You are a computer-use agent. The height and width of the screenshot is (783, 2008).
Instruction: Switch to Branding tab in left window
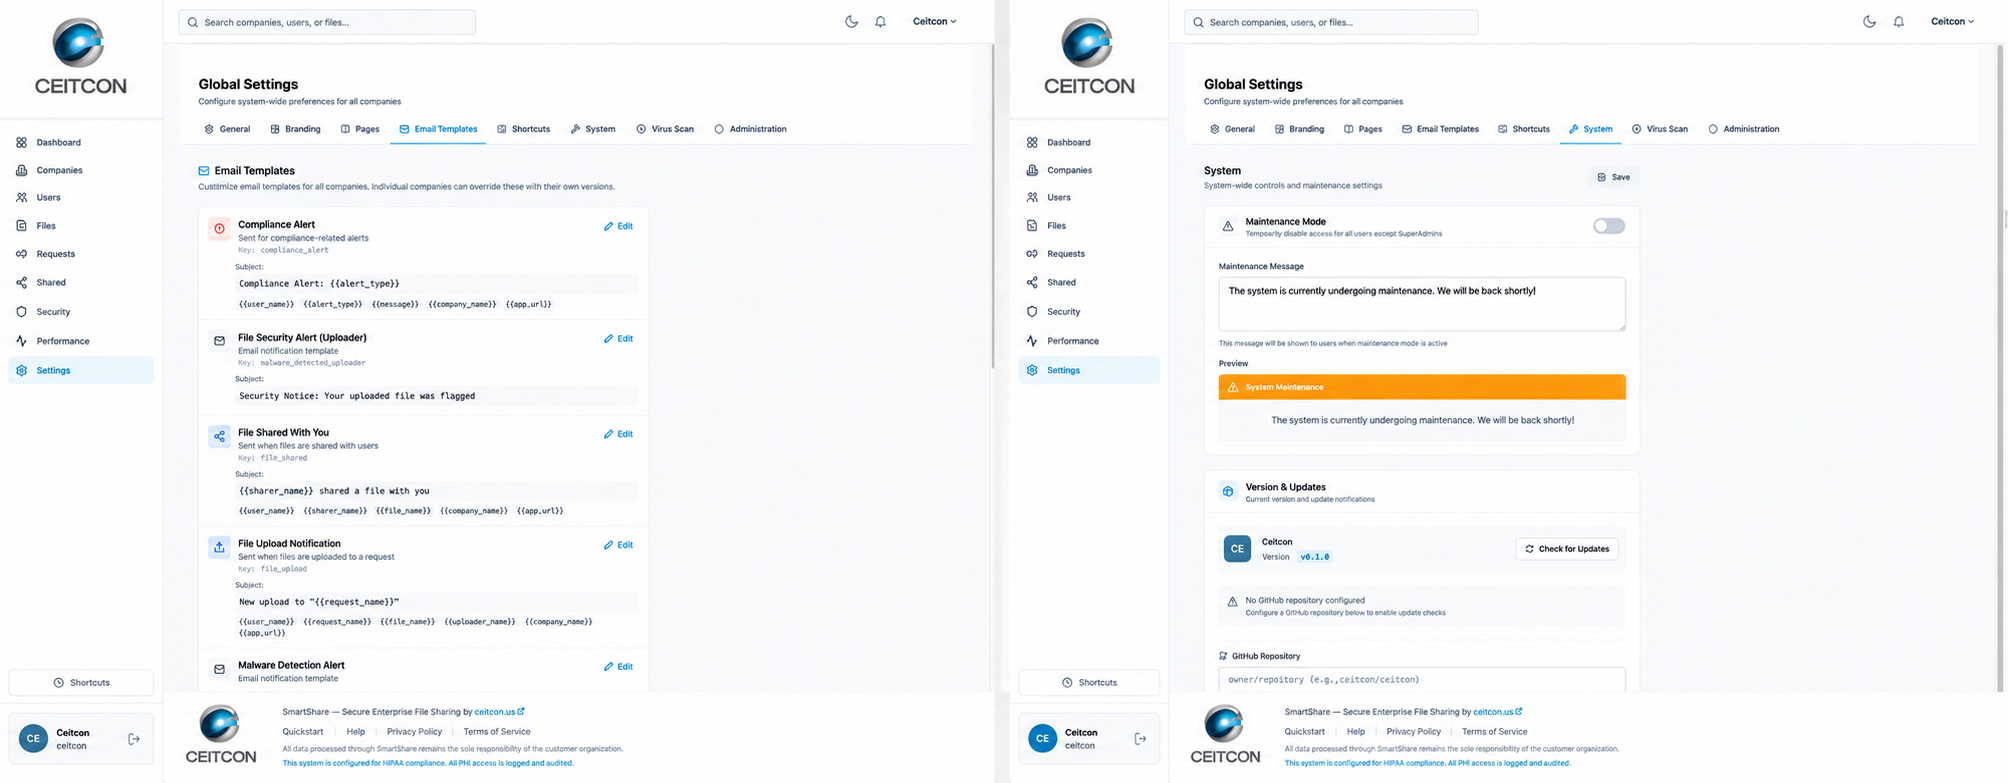coord(294,129)
